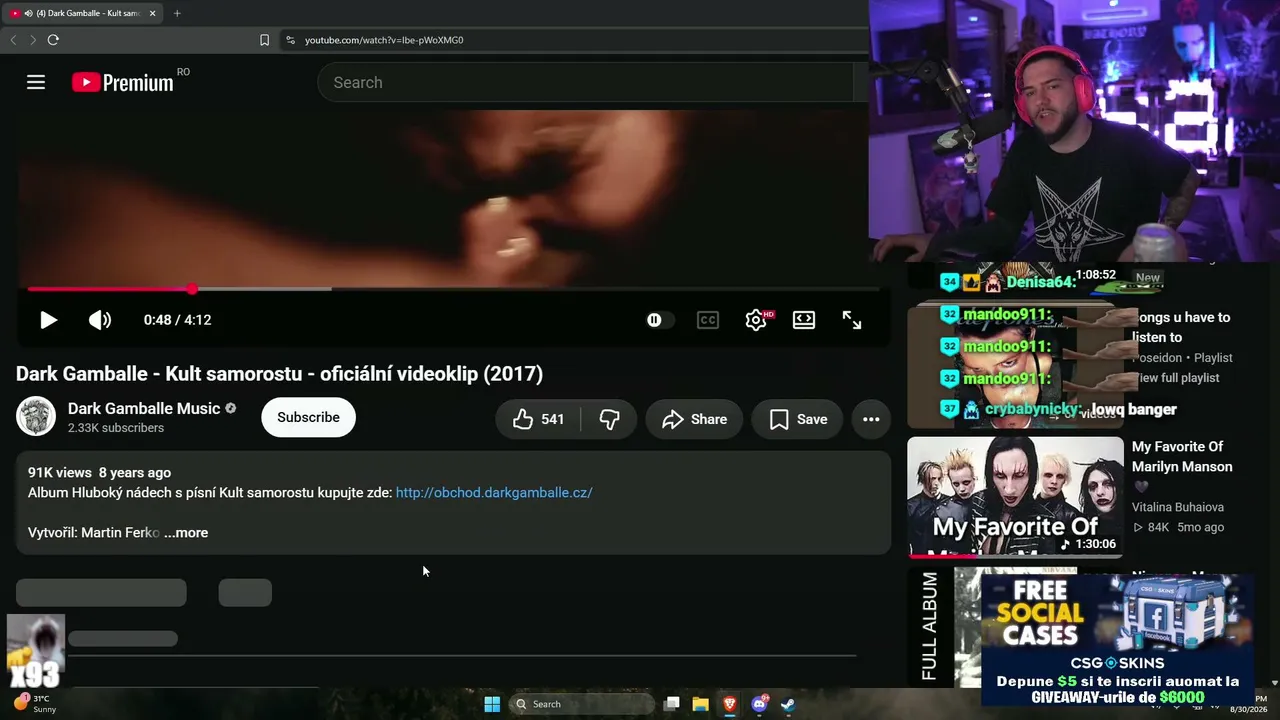This screenshot has width=1280, height=720.
Task: Like the video with 541 likes
Action: (x=538, y=419)
